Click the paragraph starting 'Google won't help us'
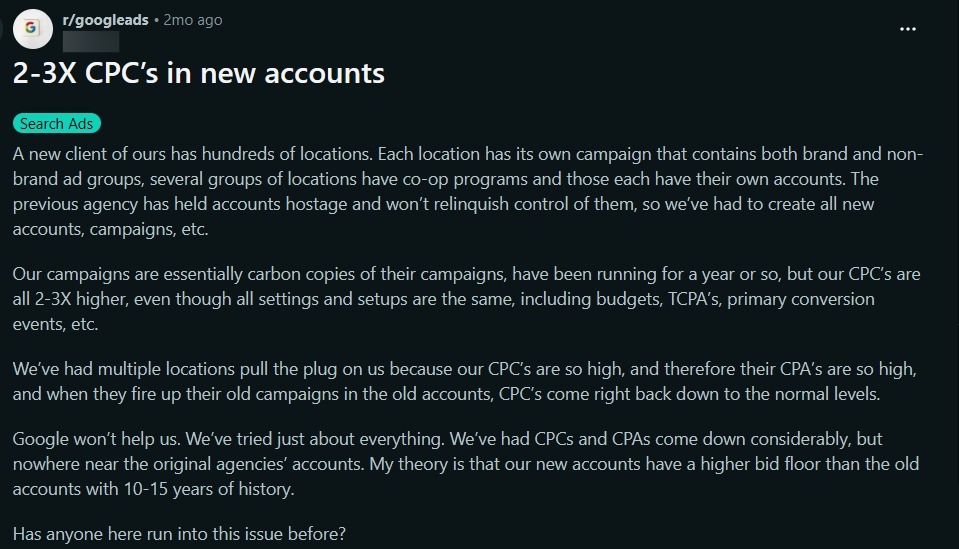This screenshot has width=959, height=549. (466, 463)
